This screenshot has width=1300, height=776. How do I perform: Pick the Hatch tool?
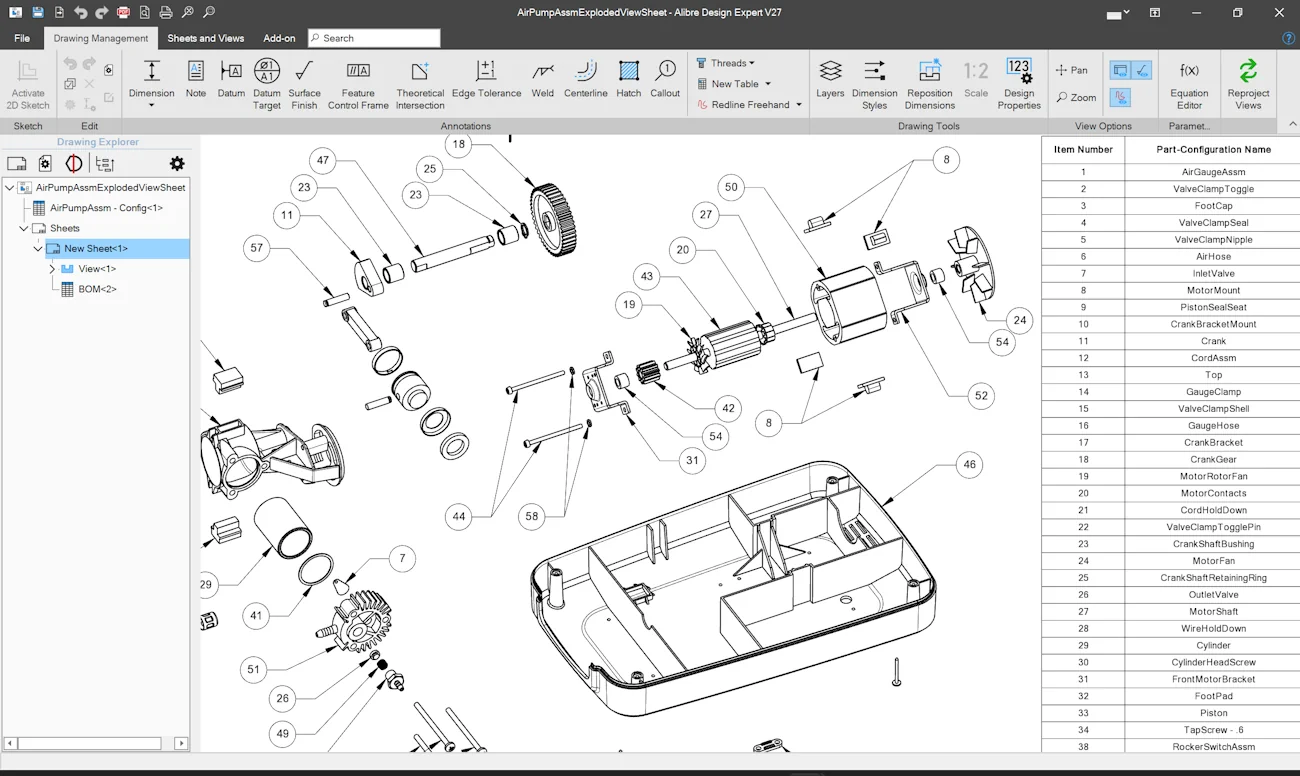[x=629, y=80]
